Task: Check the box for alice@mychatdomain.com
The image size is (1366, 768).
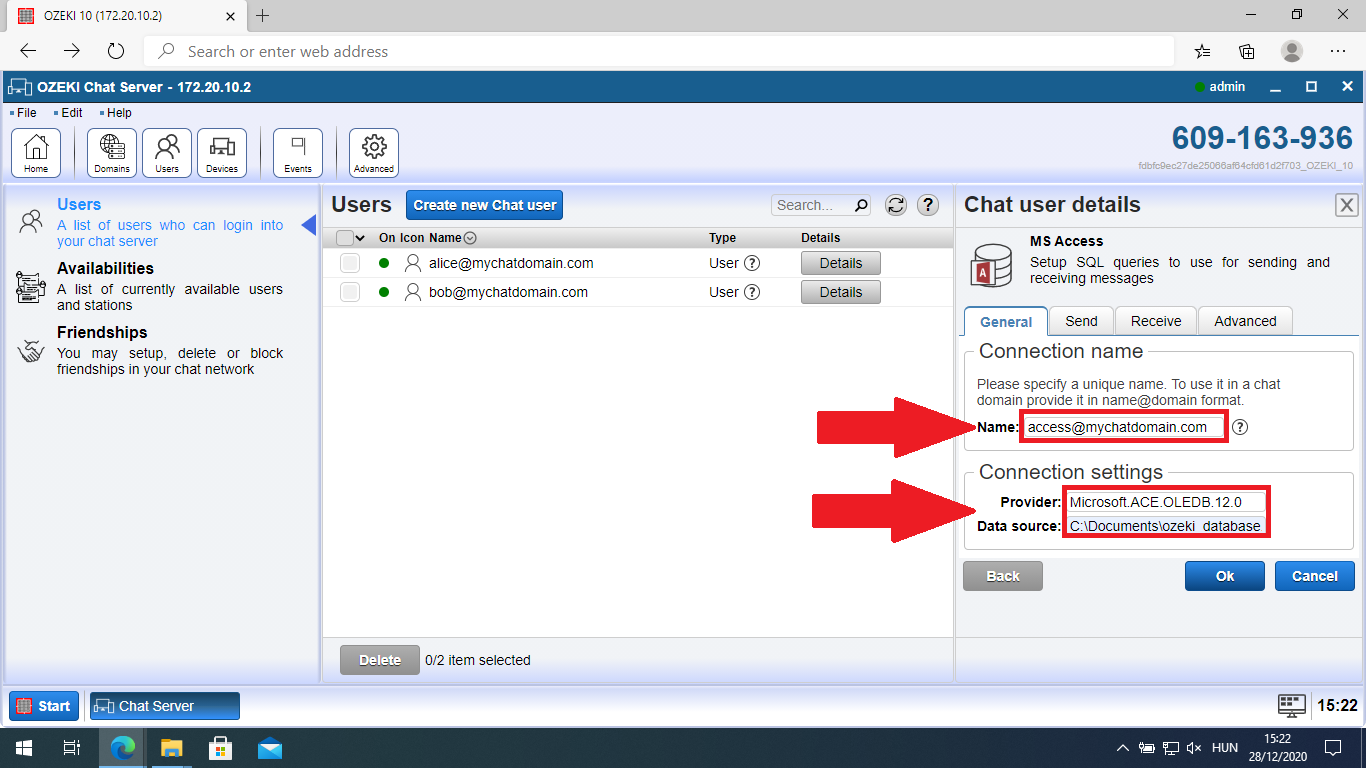Action: (349, 263)
